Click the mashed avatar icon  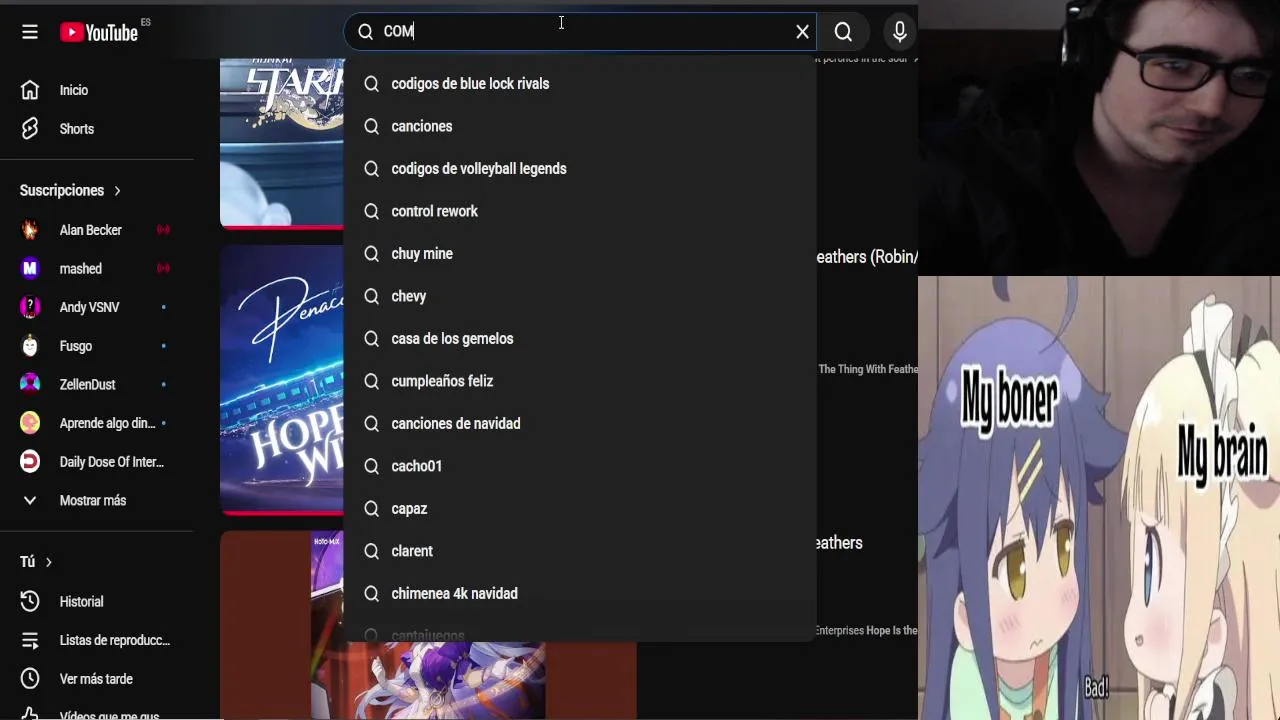(30, 268)
